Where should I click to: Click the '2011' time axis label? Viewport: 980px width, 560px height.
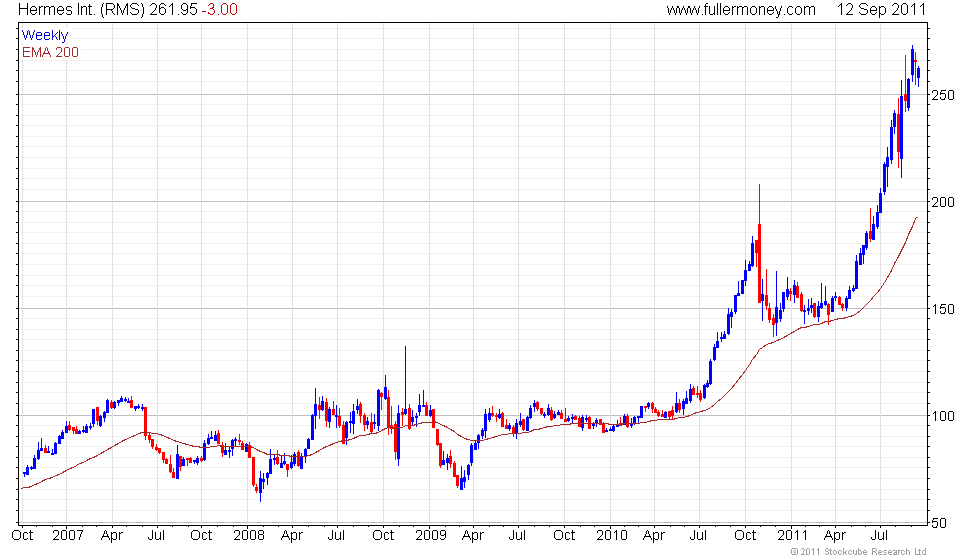click(x=792, y=536)
